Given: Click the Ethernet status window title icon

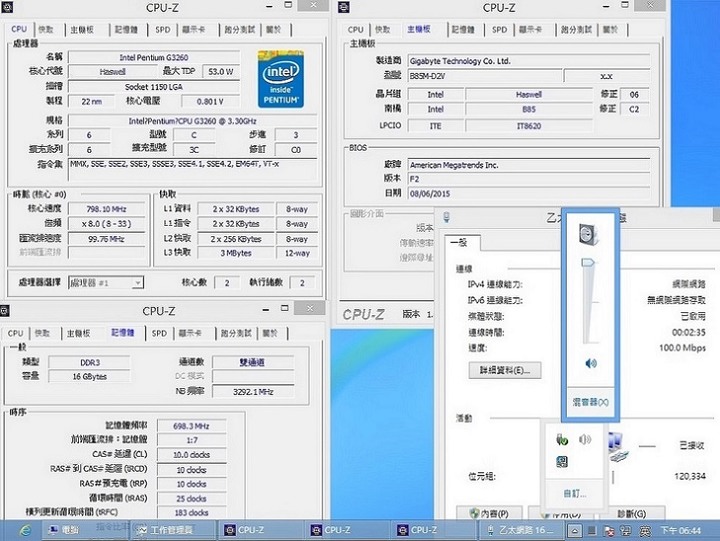Looking at the screenshot, I should pyautogui.click(x=446, y=217).
